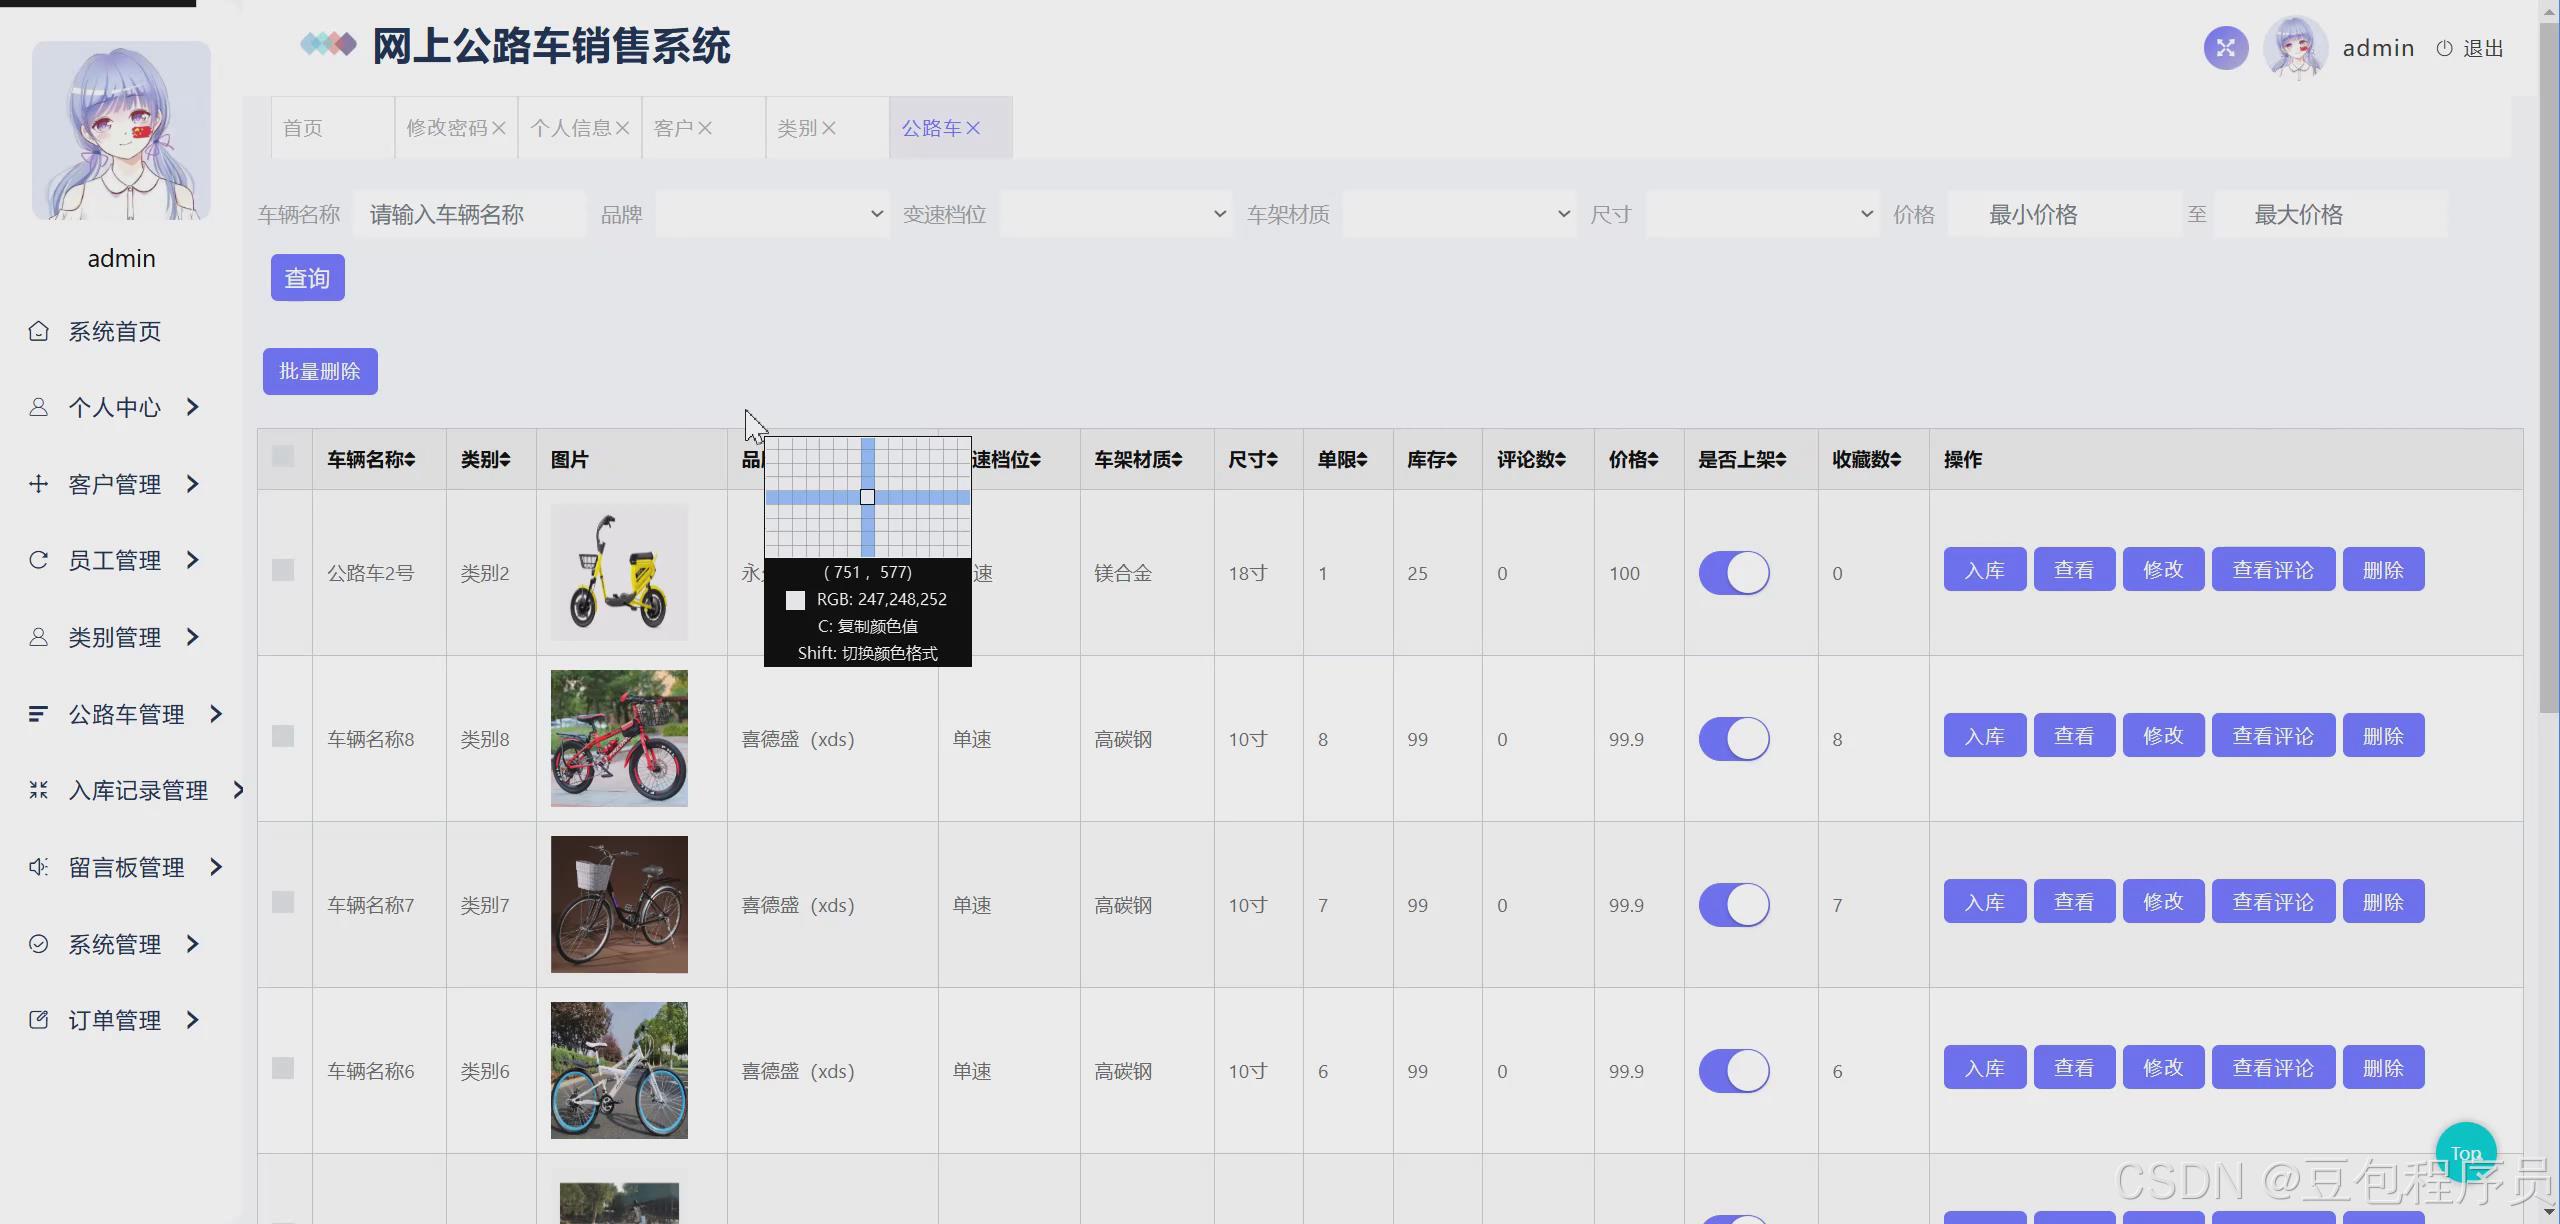2560x1224 pixels.
Task: Close the 类别 tab using X icon
Action: pos(829,128)
